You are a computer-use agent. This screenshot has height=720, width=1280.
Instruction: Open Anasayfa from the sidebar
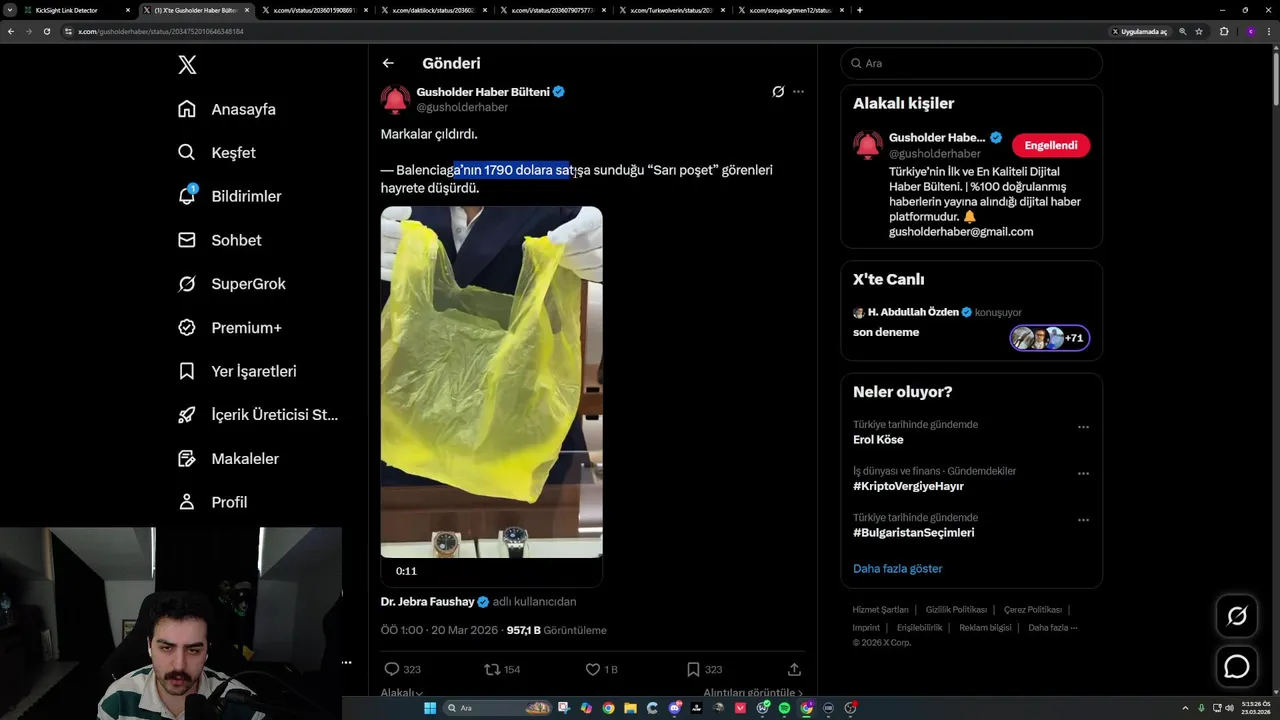coord(227,109)
